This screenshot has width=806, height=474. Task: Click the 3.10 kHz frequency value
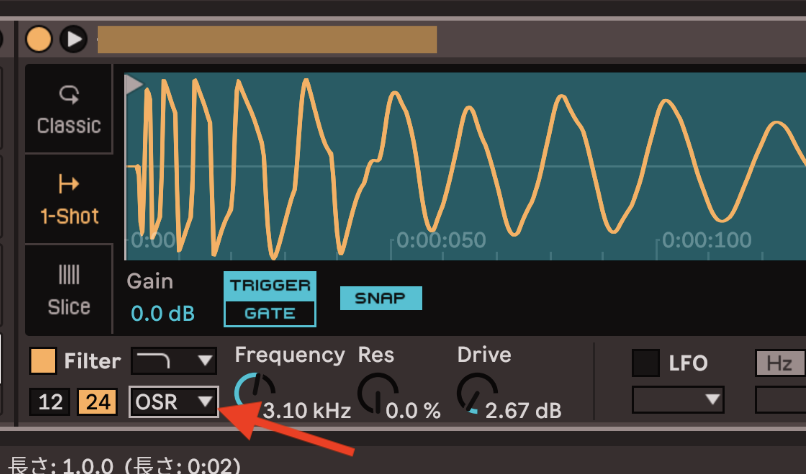[x=307, y=410]
